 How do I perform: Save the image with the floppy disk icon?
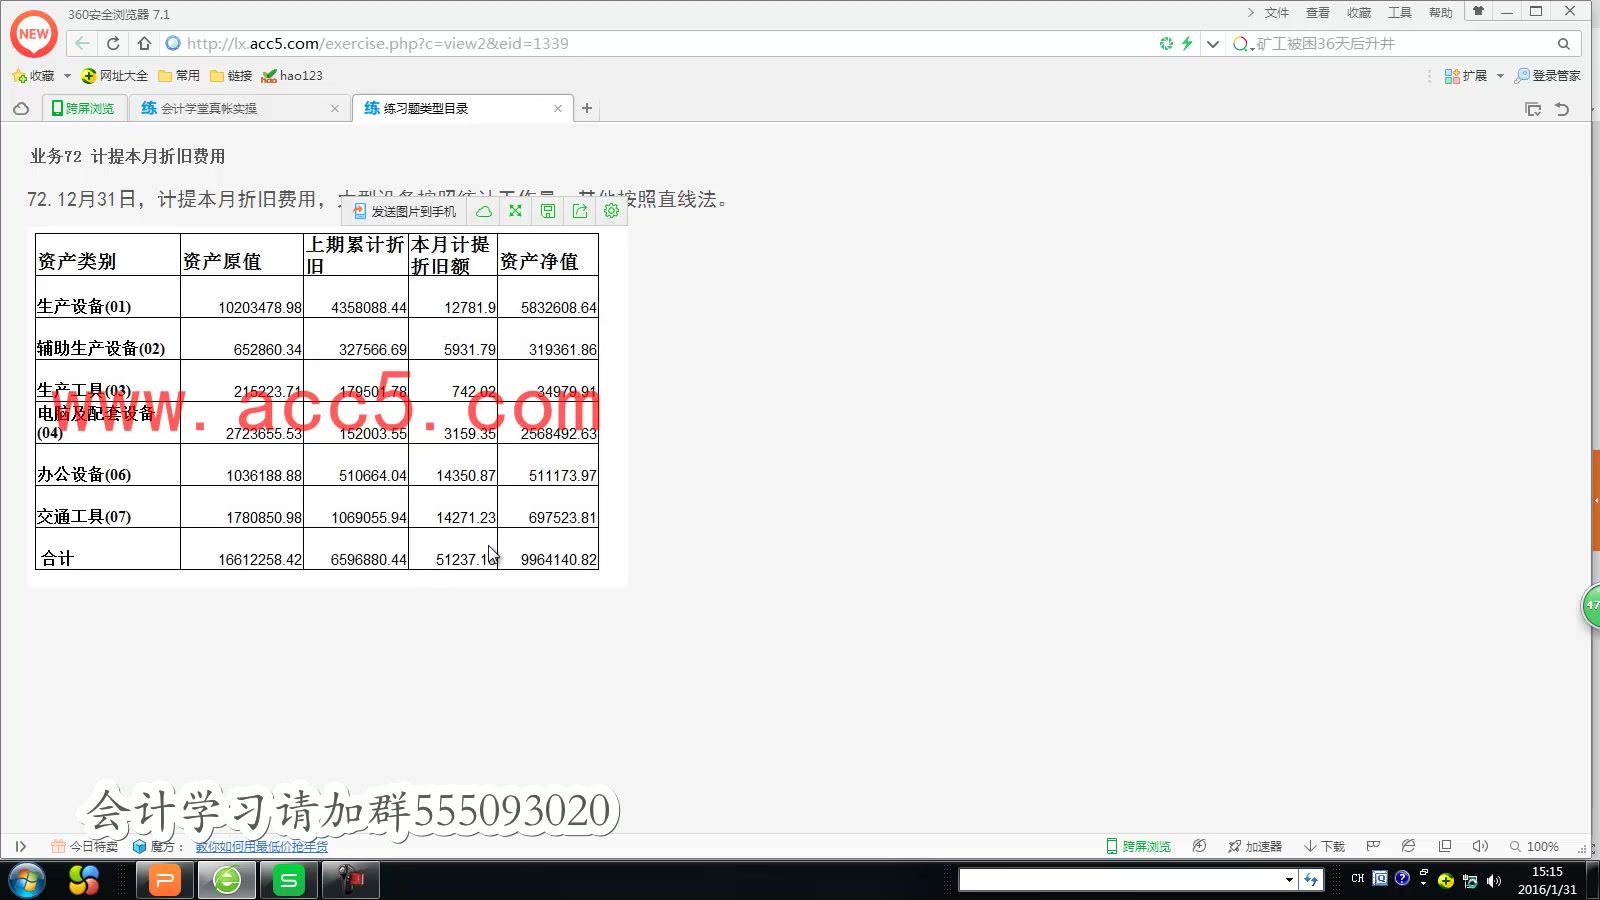pyautogui.click(x=547, y=211)
